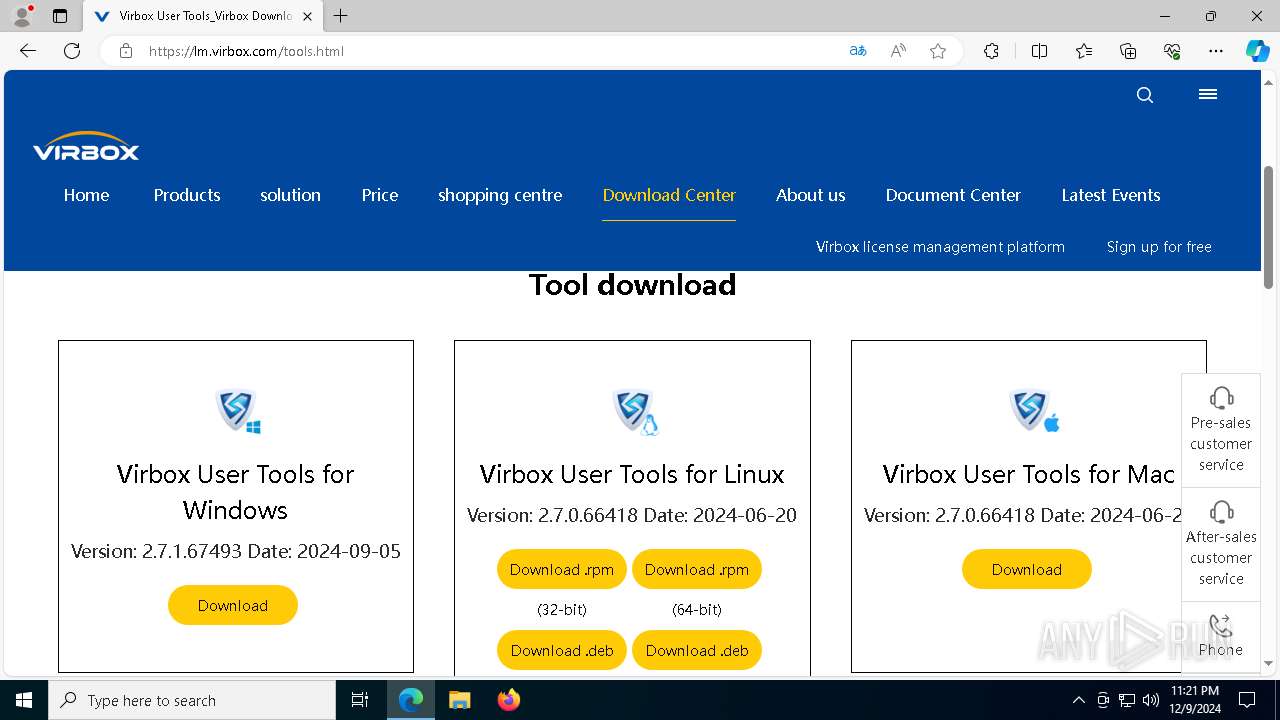Image resolution: width=1280 pixels, height=720 pixels.
Task: Open Browser essentials heart icon
Action: pos(1172,51)
